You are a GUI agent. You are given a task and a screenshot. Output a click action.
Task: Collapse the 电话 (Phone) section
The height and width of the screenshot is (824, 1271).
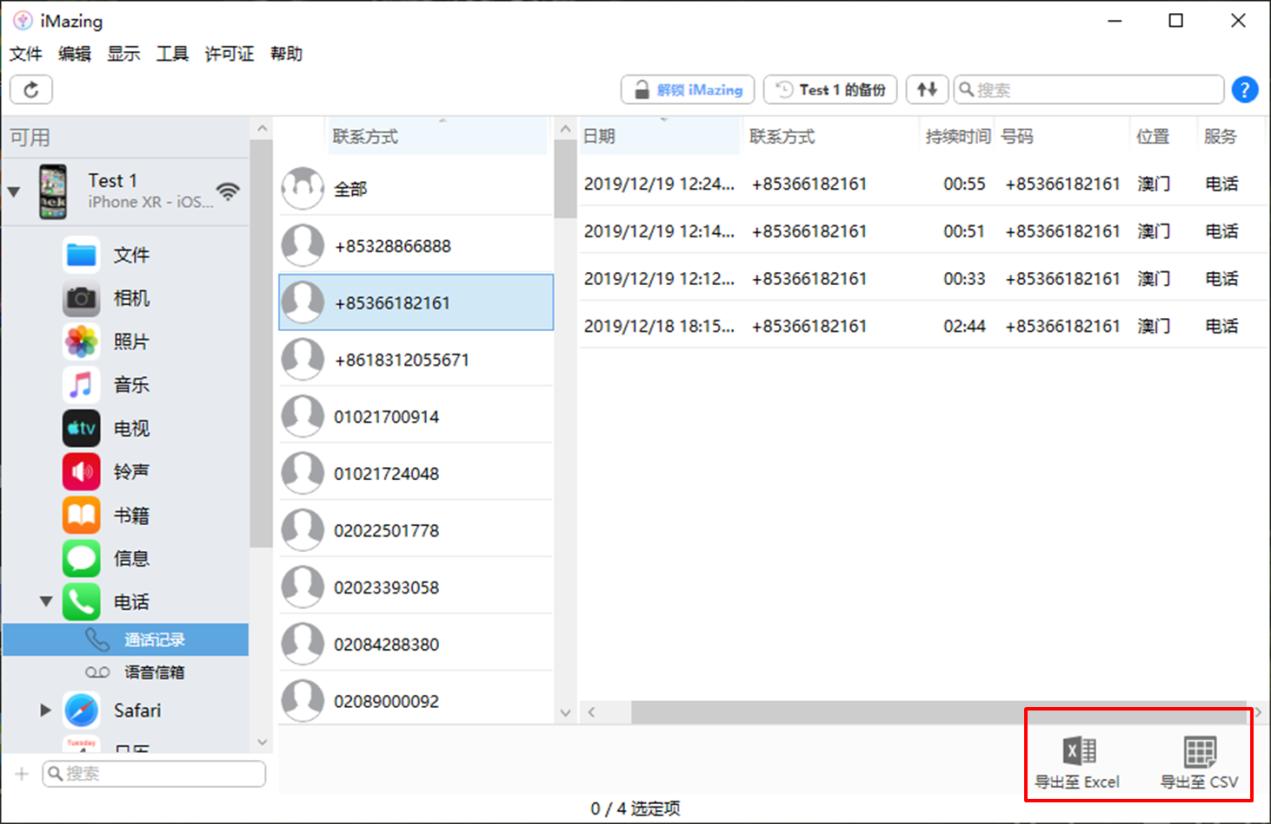click(x=46, y=600)
